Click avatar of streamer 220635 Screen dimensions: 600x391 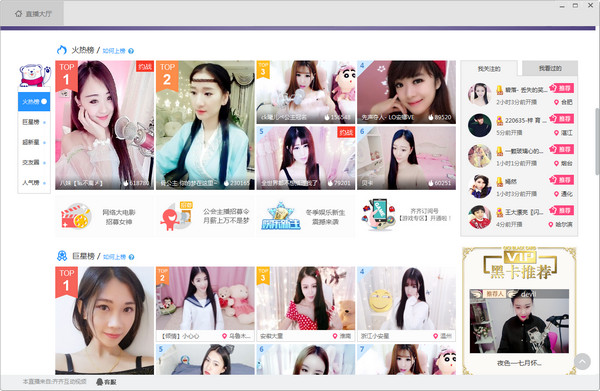point(479,125)
